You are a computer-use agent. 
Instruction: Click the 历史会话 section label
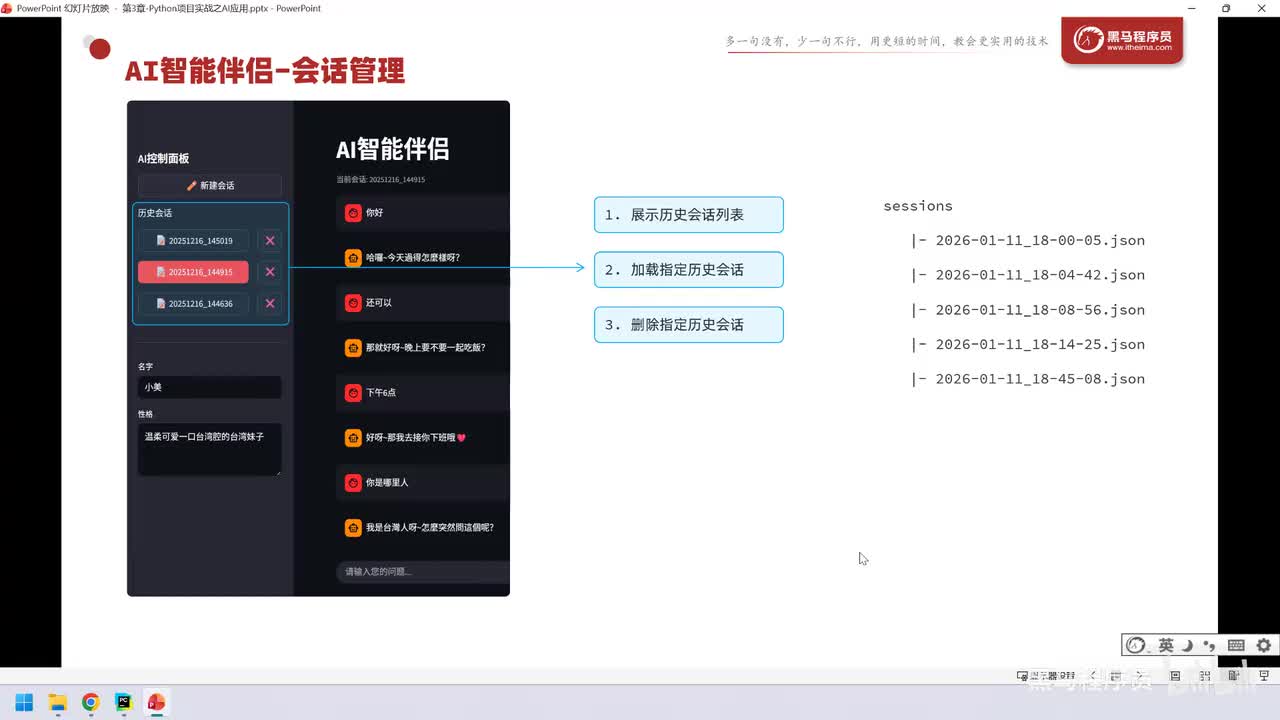[x=155, y=213]
